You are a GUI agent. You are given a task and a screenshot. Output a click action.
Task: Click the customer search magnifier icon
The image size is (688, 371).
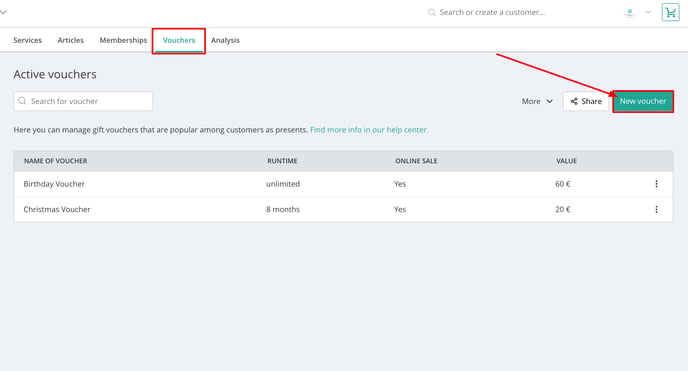[431, 12]
